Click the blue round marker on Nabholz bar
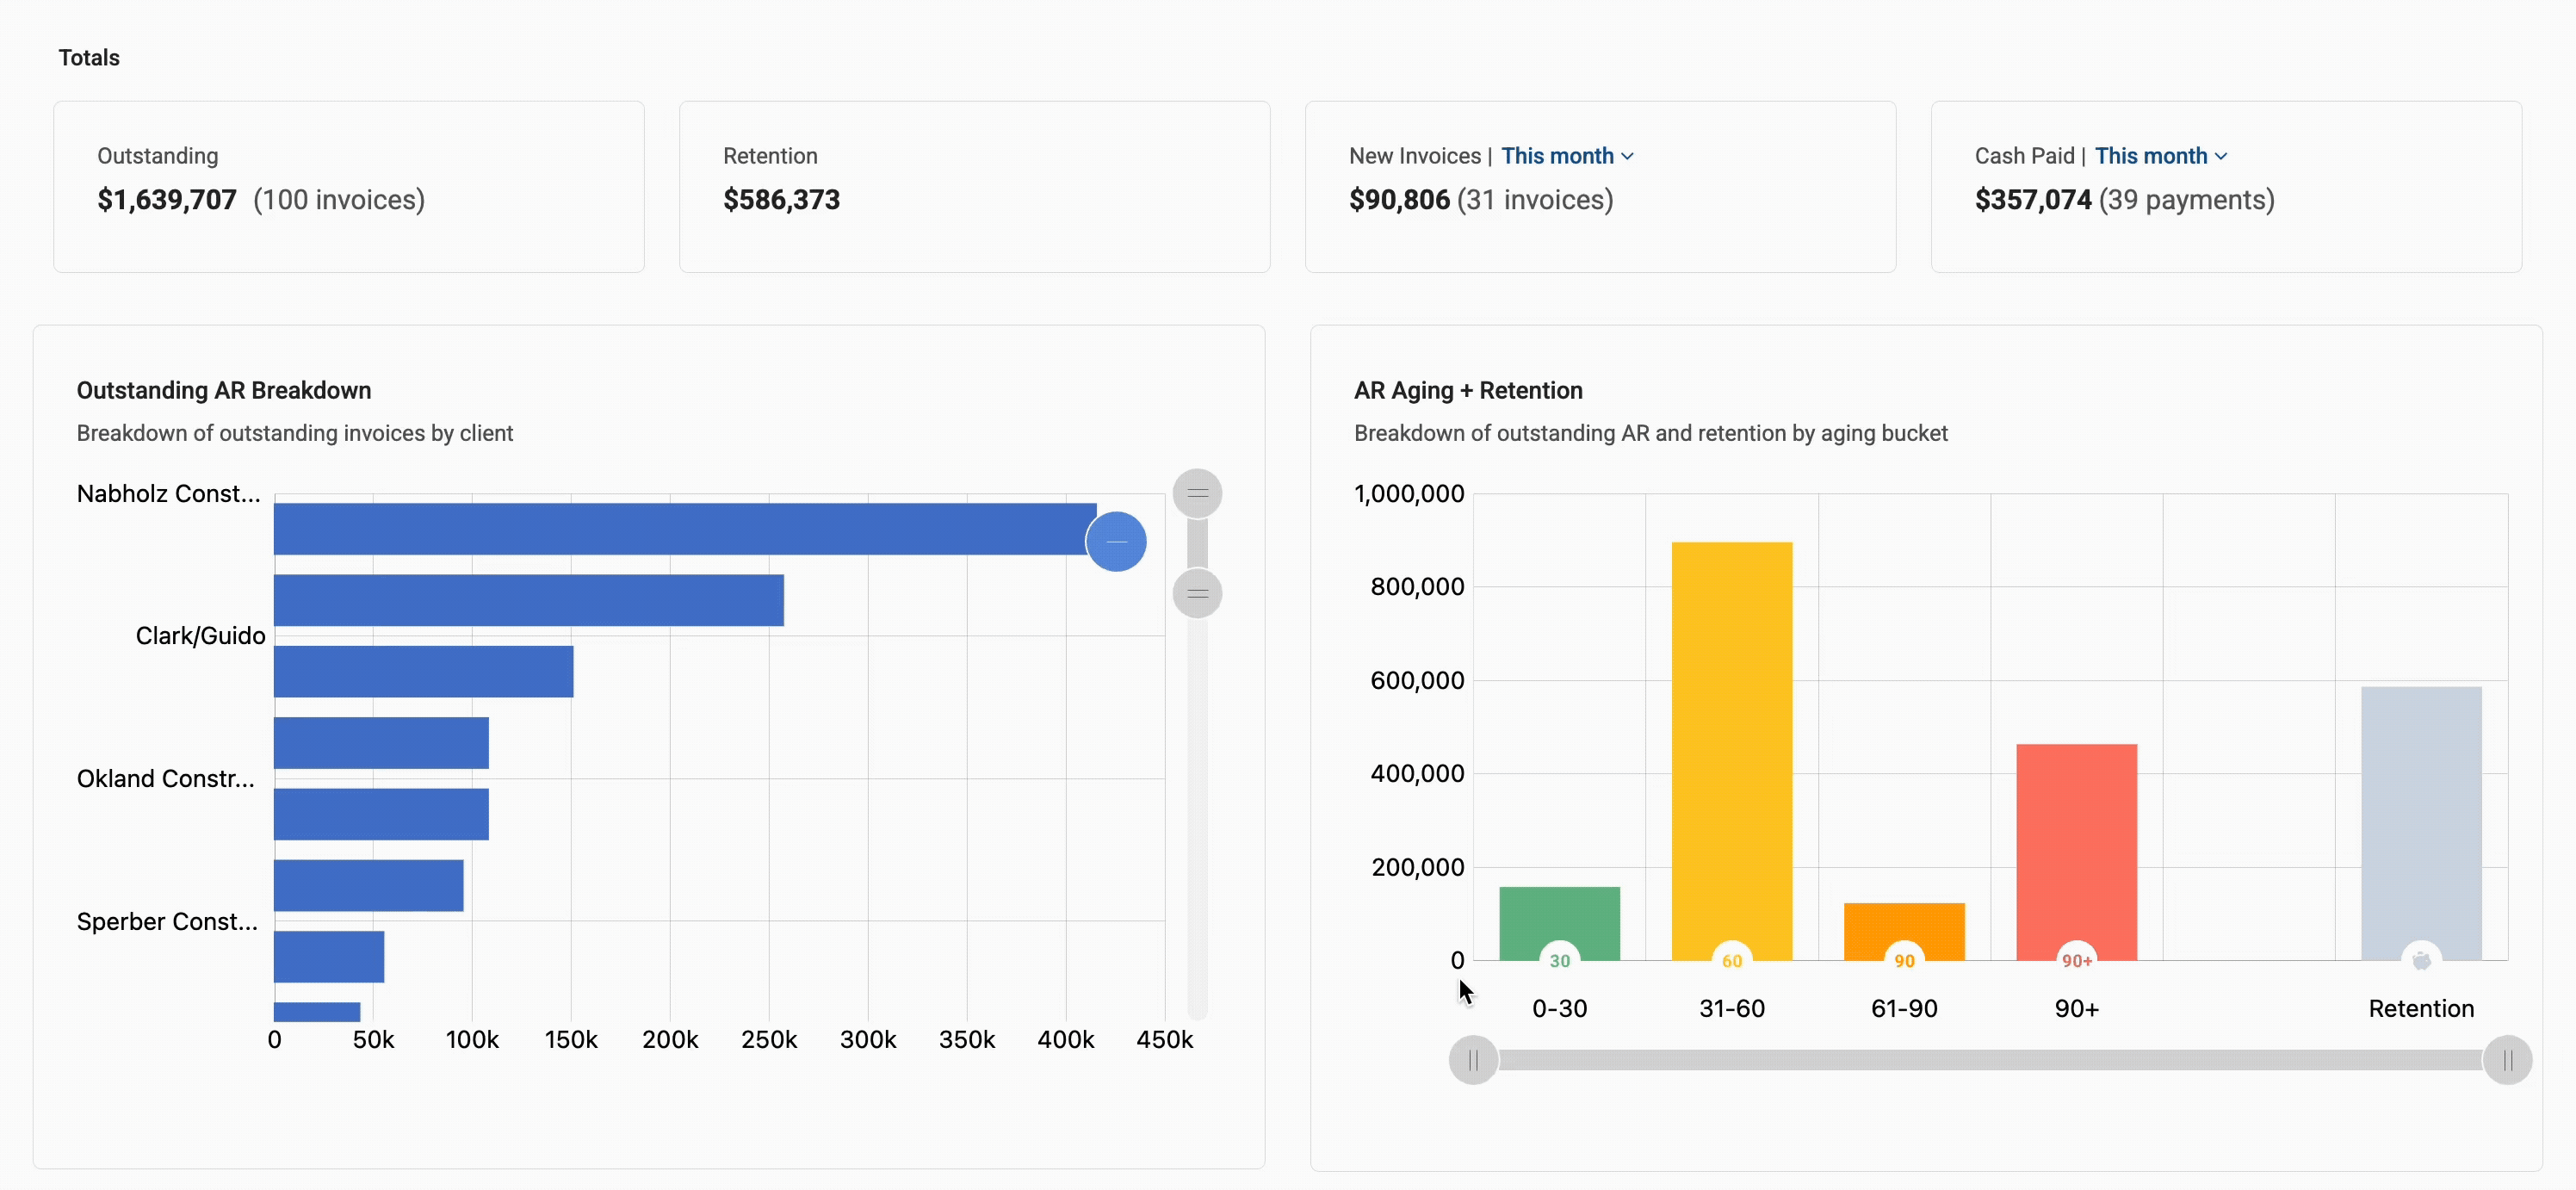The height and width of the screenshot is (1190, 2576). point(1116,542)
